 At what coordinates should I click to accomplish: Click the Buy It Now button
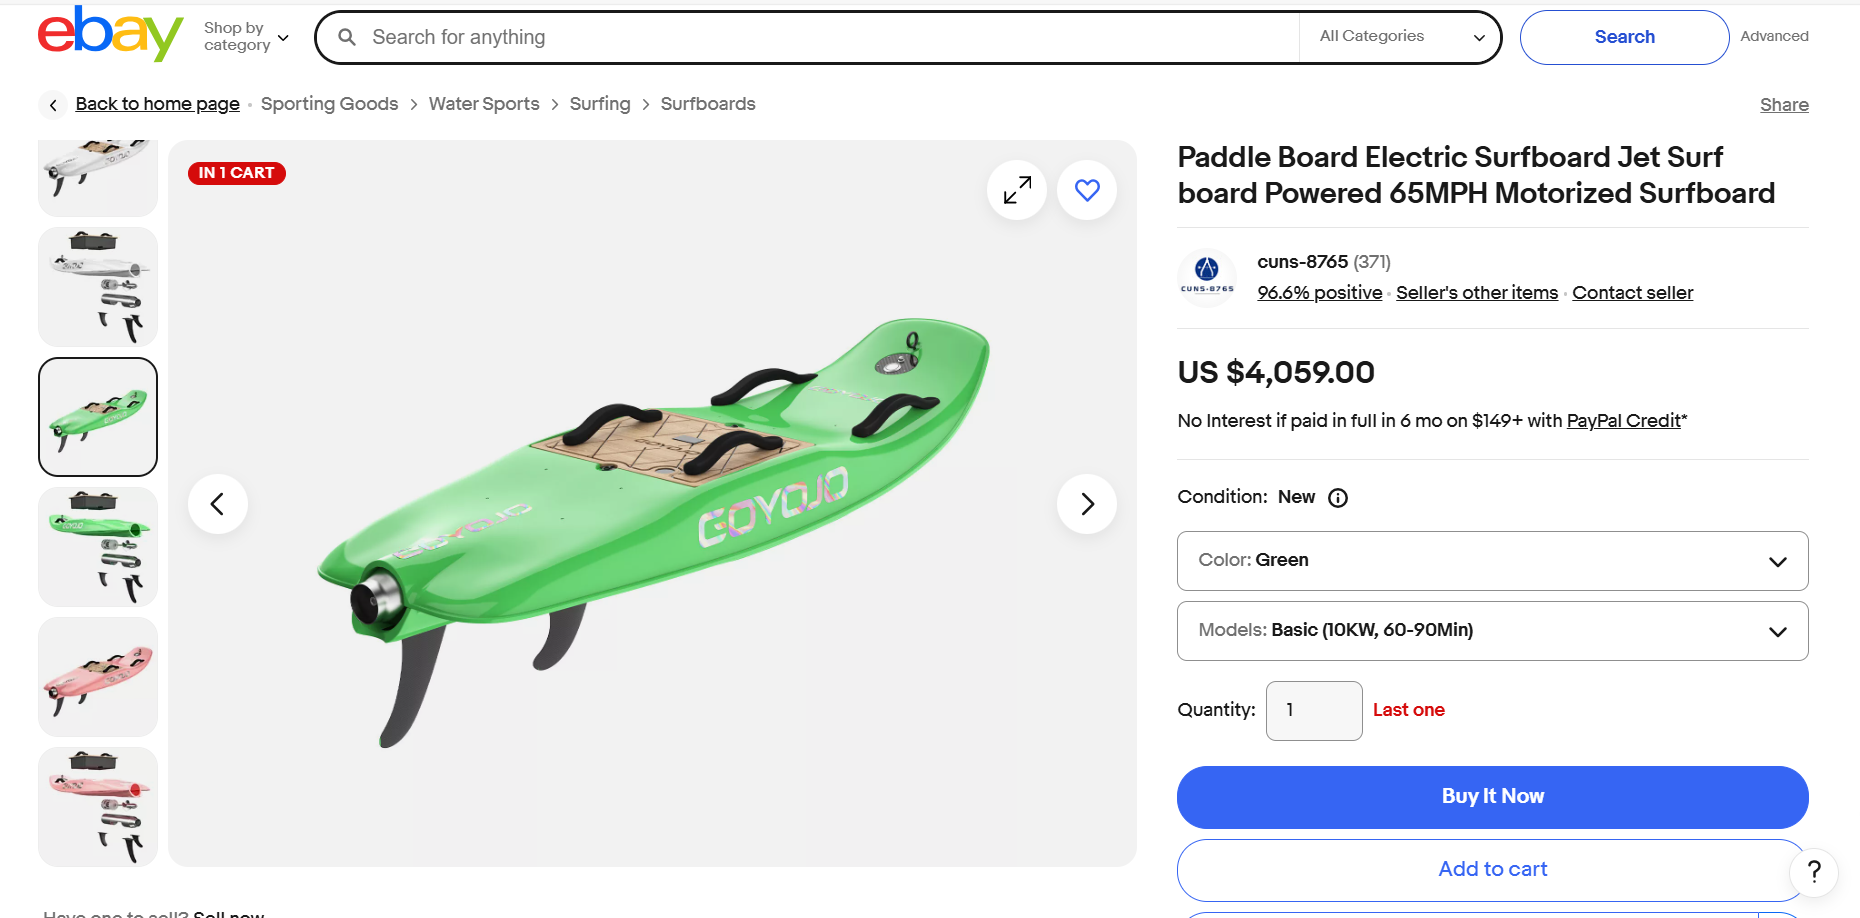coord(1492,796)
